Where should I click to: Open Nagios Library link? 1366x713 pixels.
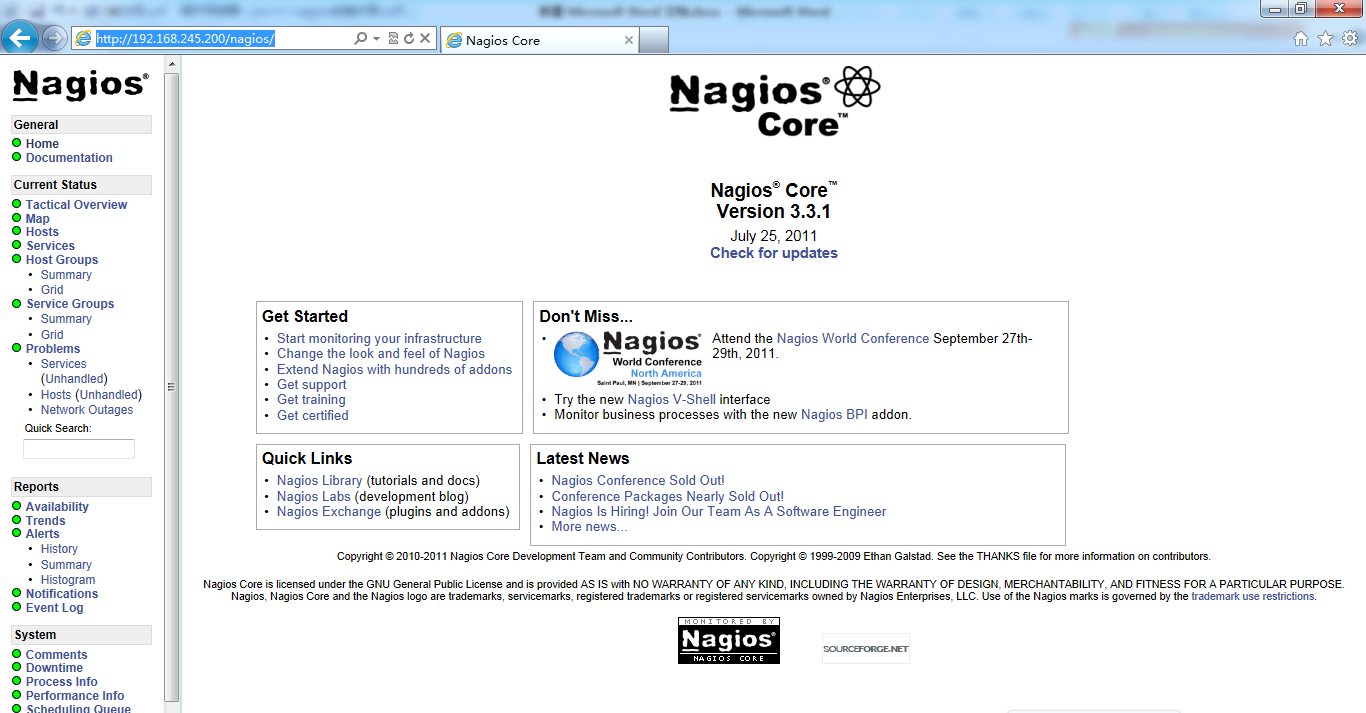click(320, 481)
